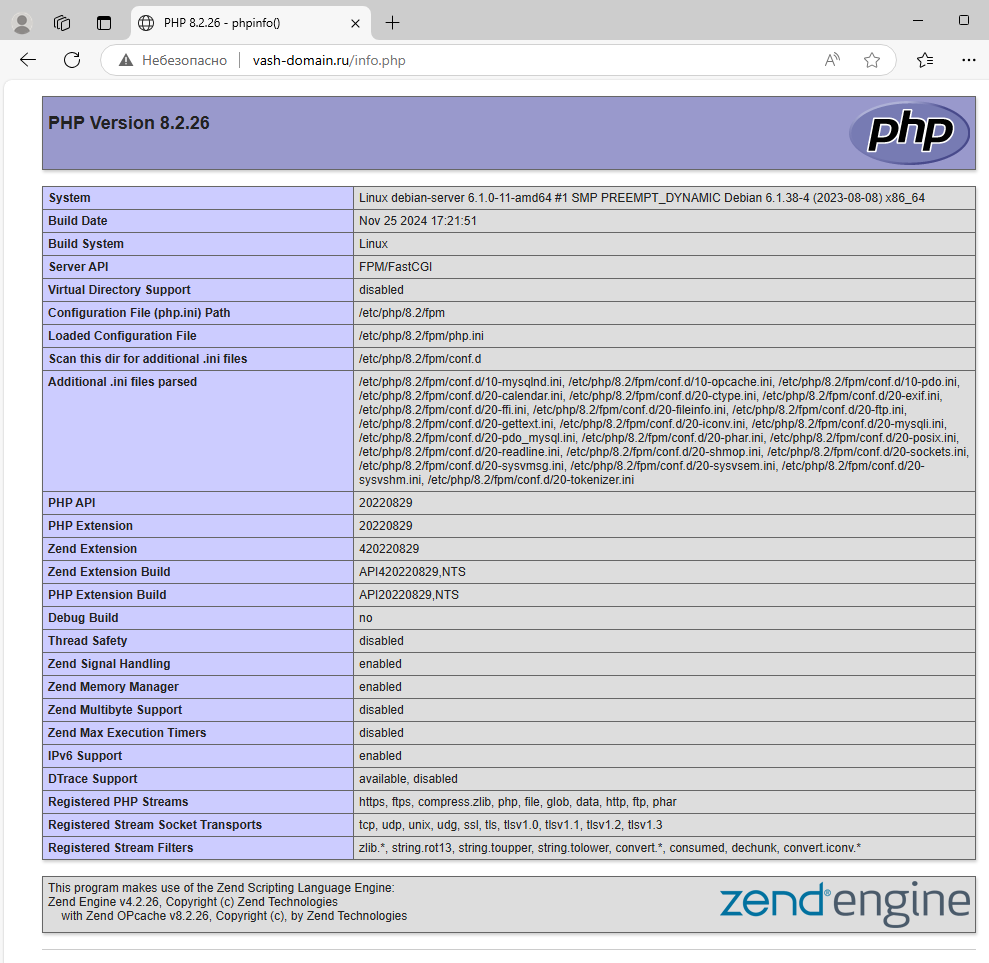Click the PHP logo image
Image resolution: width=989 pixels, height=963 pixels.
(909, 133)
